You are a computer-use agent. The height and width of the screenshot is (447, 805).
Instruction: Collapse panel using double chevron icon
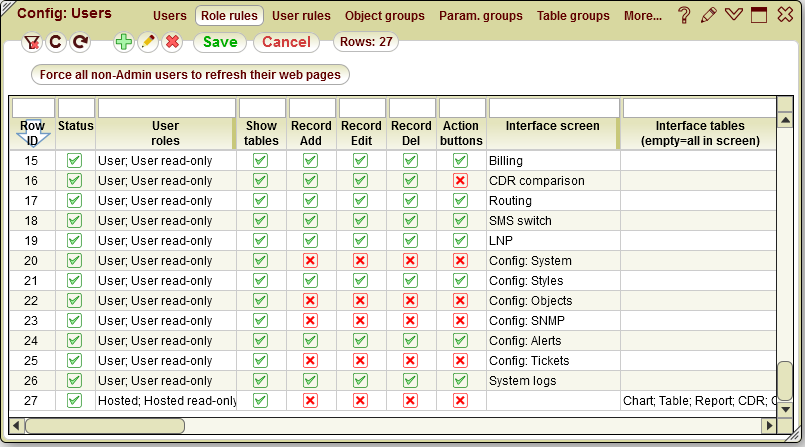[x=734, y=16]
